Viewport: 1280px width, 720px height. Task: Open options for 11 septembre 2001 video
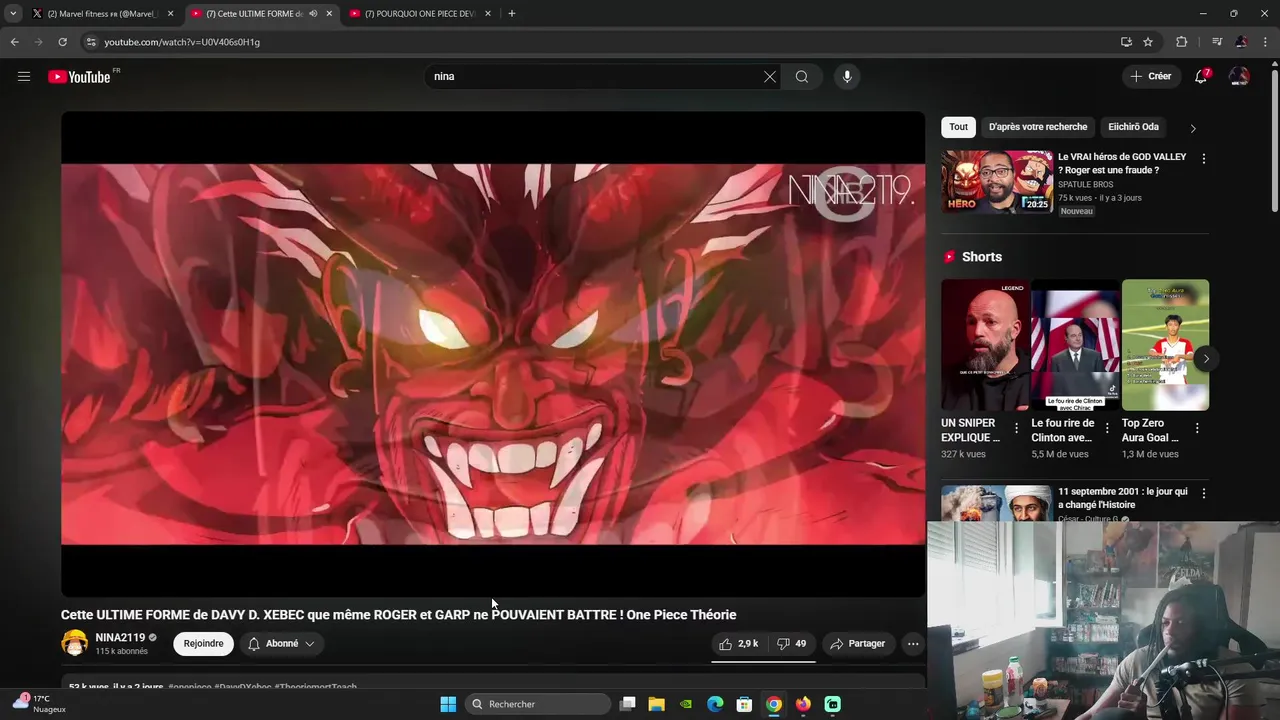point(1203,493)
